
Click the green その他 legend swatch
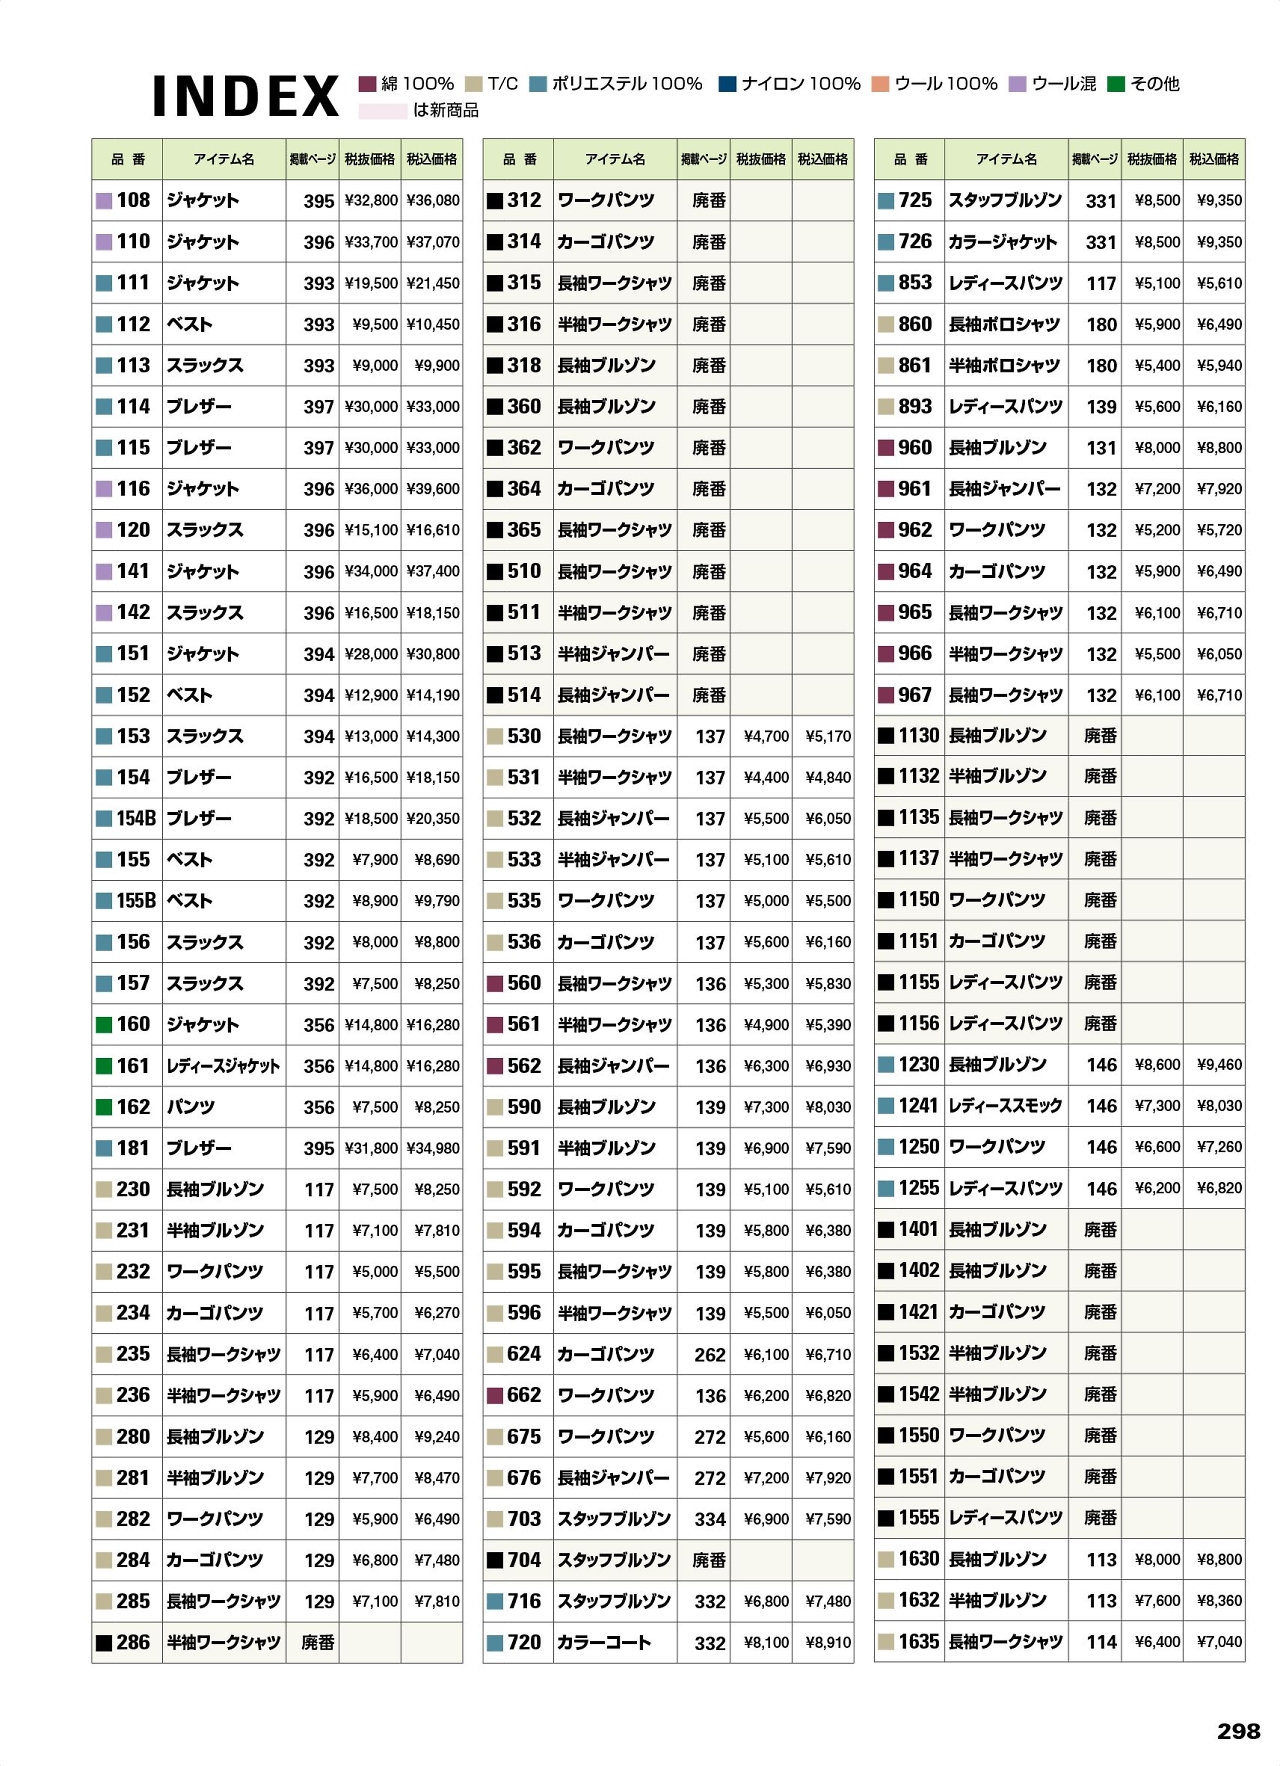(x=1116, y=84)
